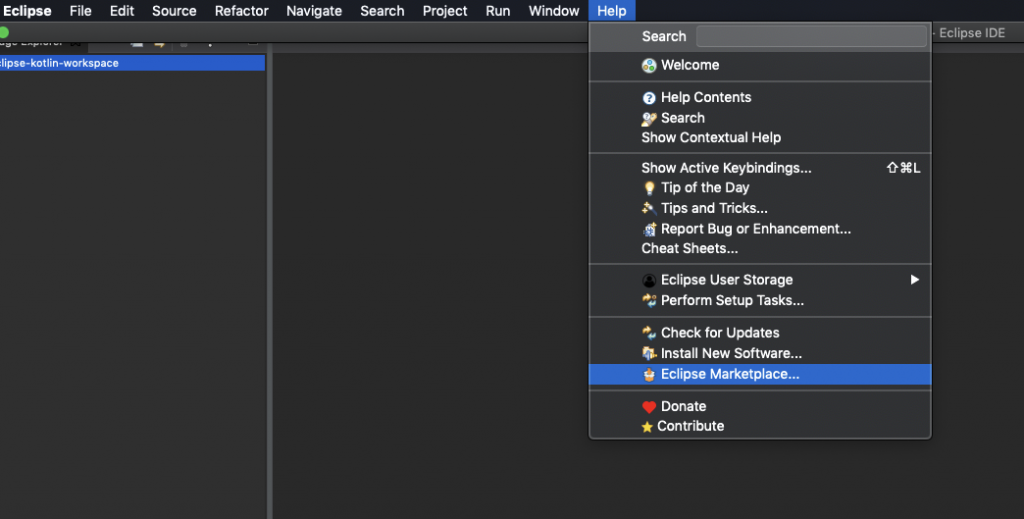Screen dimensions: 1024x519
Task: Click the Welcome globe icon
Action: tap(649, 66)
